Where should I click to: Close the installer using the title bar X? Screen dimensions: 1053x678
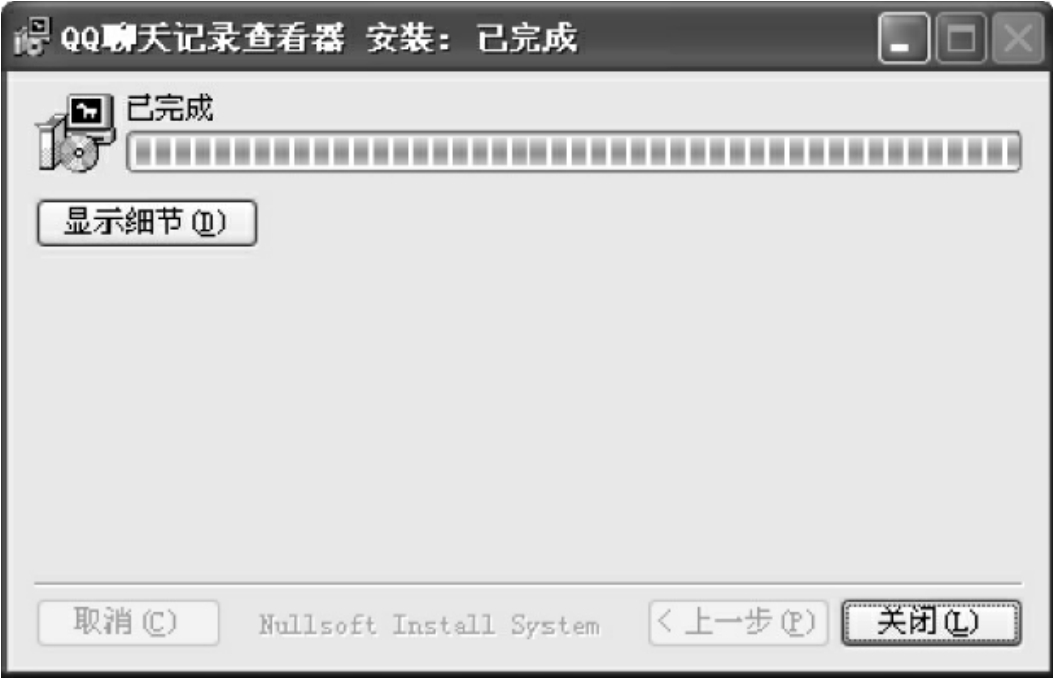pyautogui.click(x=1018, y=39)
